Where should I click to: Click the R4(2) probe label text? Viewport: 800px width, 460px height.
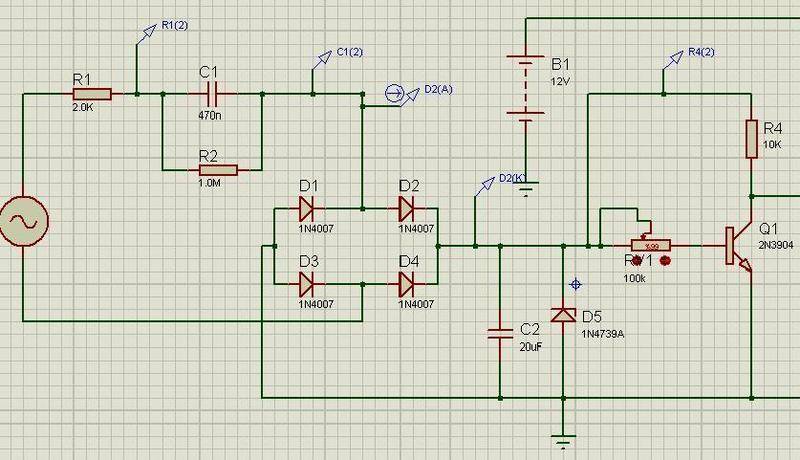(x=702, y=52)
